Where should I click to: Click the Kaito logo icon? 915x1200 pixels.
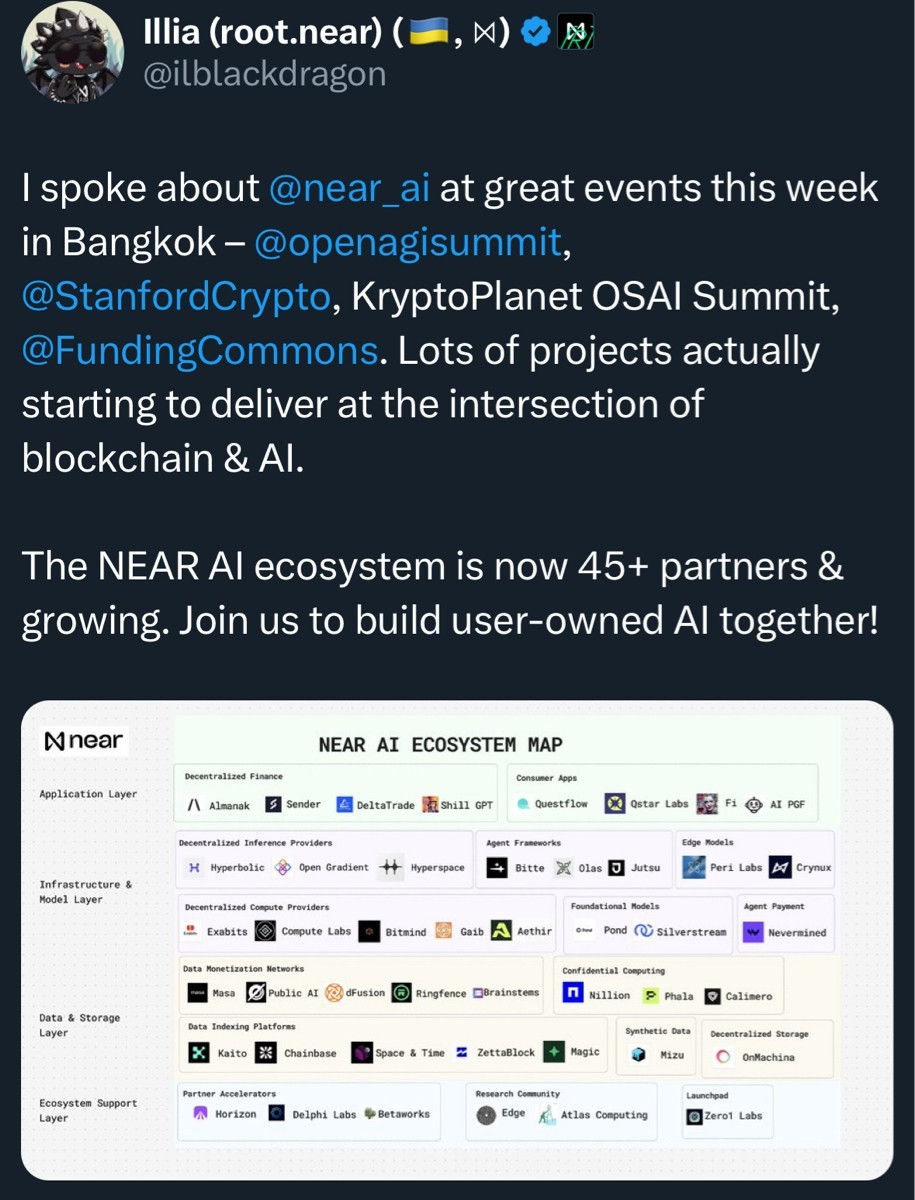pyautogui.click(x=199, y=1052)
